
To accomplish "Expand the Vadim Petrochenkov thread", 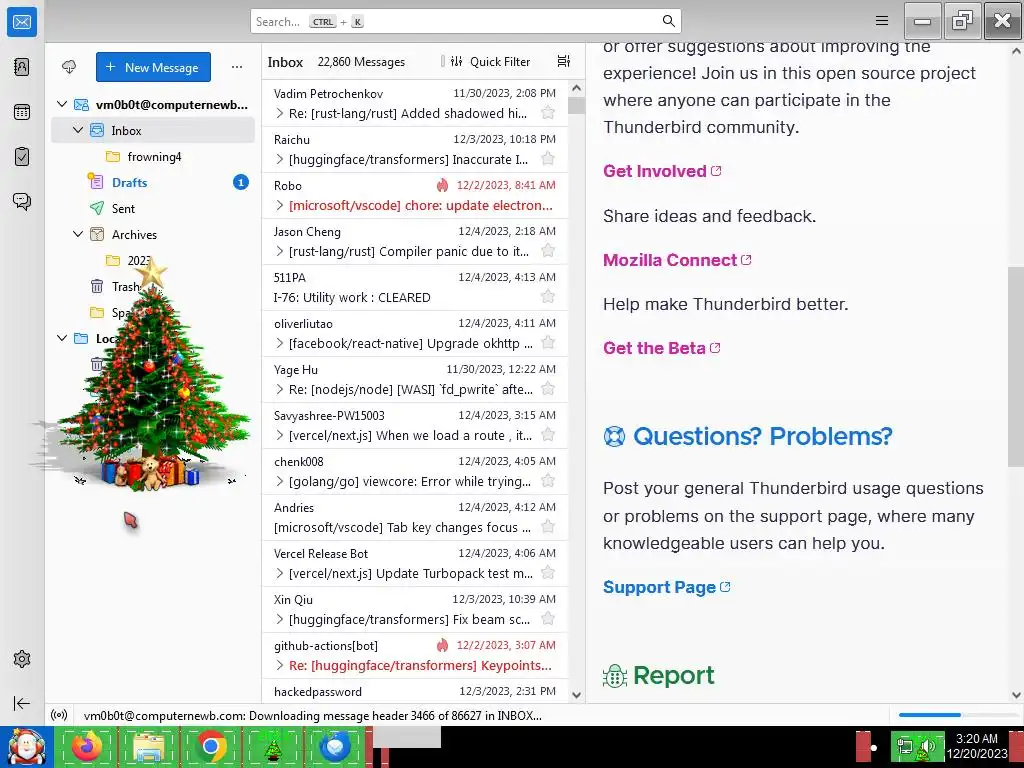I will click(x=280, y=114).
